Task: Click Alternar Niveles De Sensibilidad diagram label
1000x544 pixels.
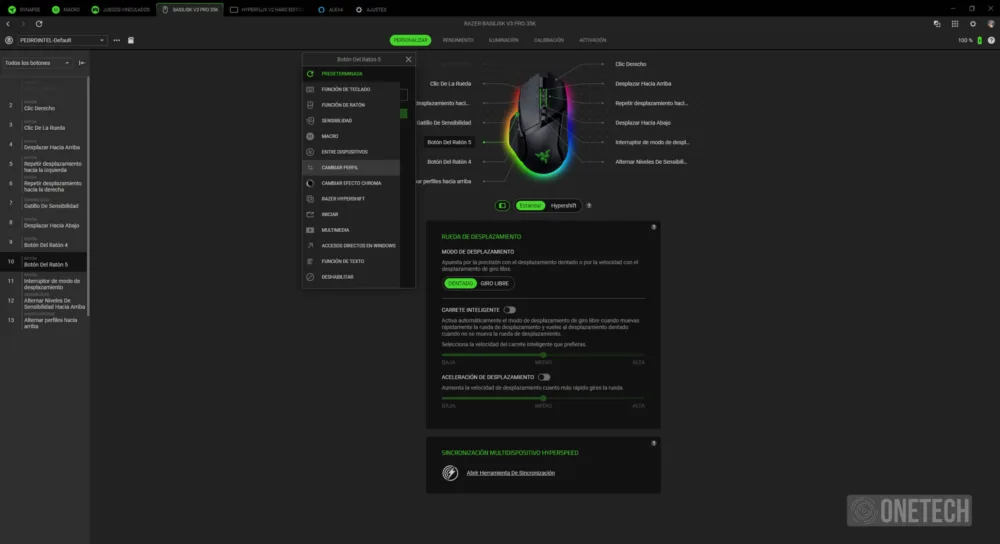Action: pyautogui.click(x=651, y=162)
